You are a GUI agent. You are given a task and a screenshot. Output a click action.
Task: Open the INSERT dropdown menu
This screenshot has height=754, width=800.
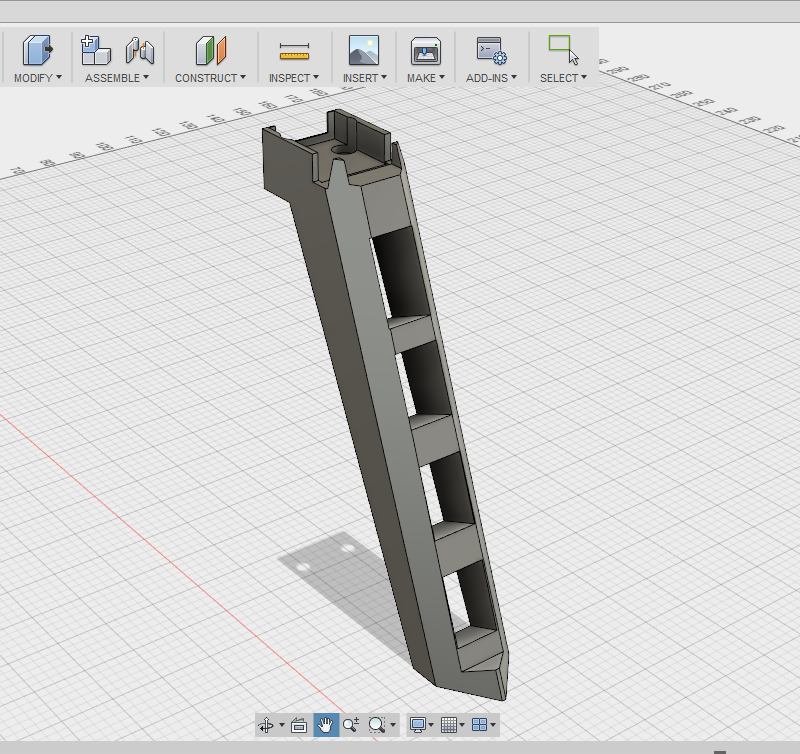tap(365, 78)
